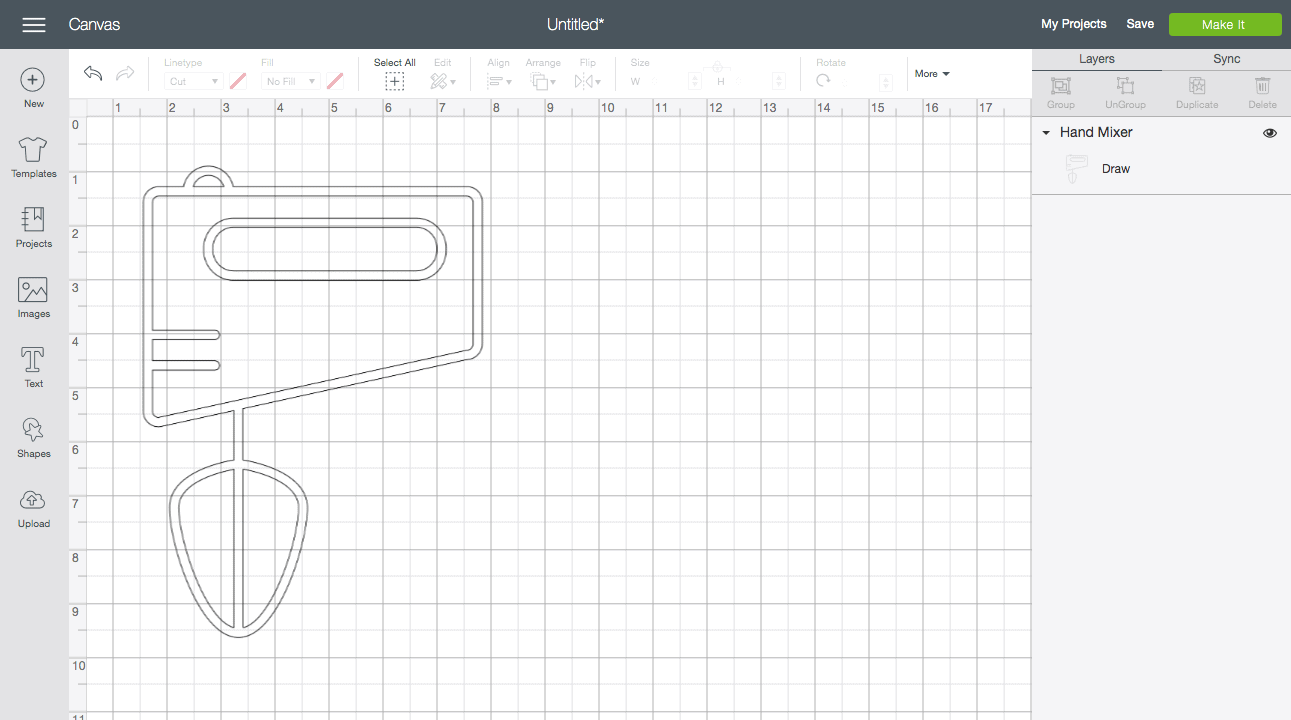
Task: Open the Images panel
Action: 33,290
